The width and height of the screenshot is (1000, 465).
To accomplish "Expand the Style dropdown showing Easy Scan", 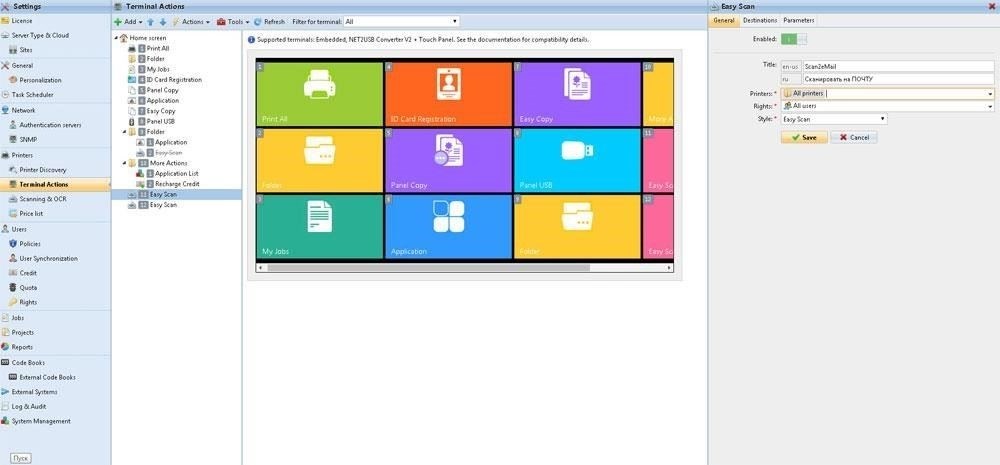I will pos(834,119).
